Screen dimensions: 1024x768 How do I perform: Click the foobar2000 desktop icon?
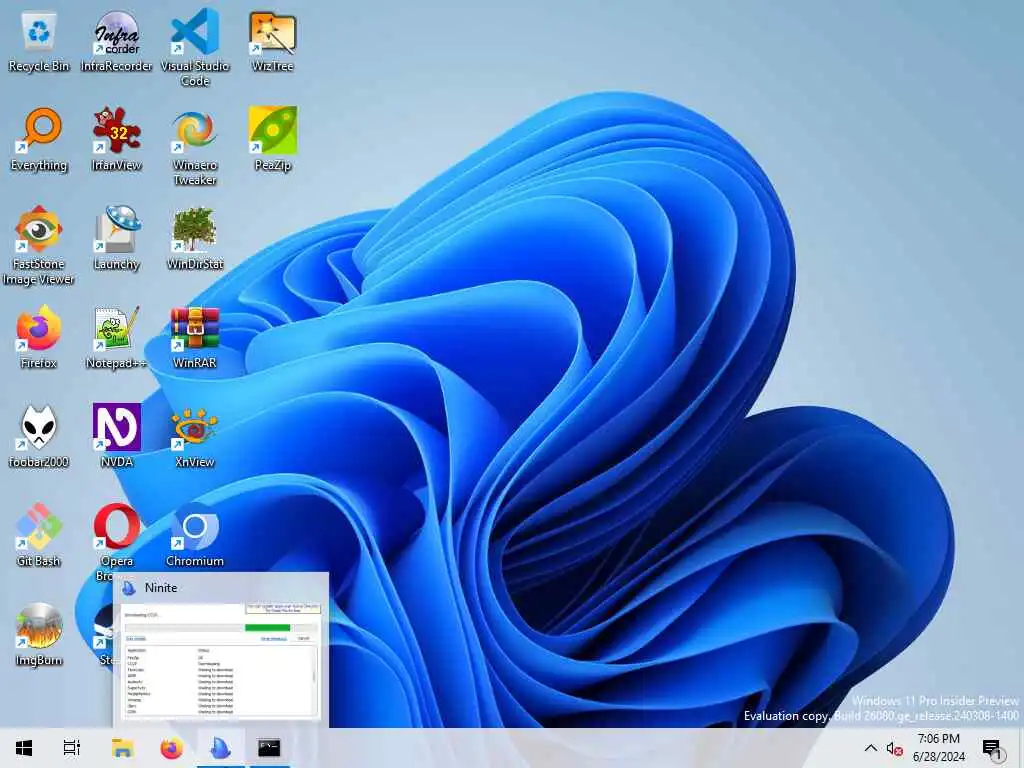tap(39, 437)
